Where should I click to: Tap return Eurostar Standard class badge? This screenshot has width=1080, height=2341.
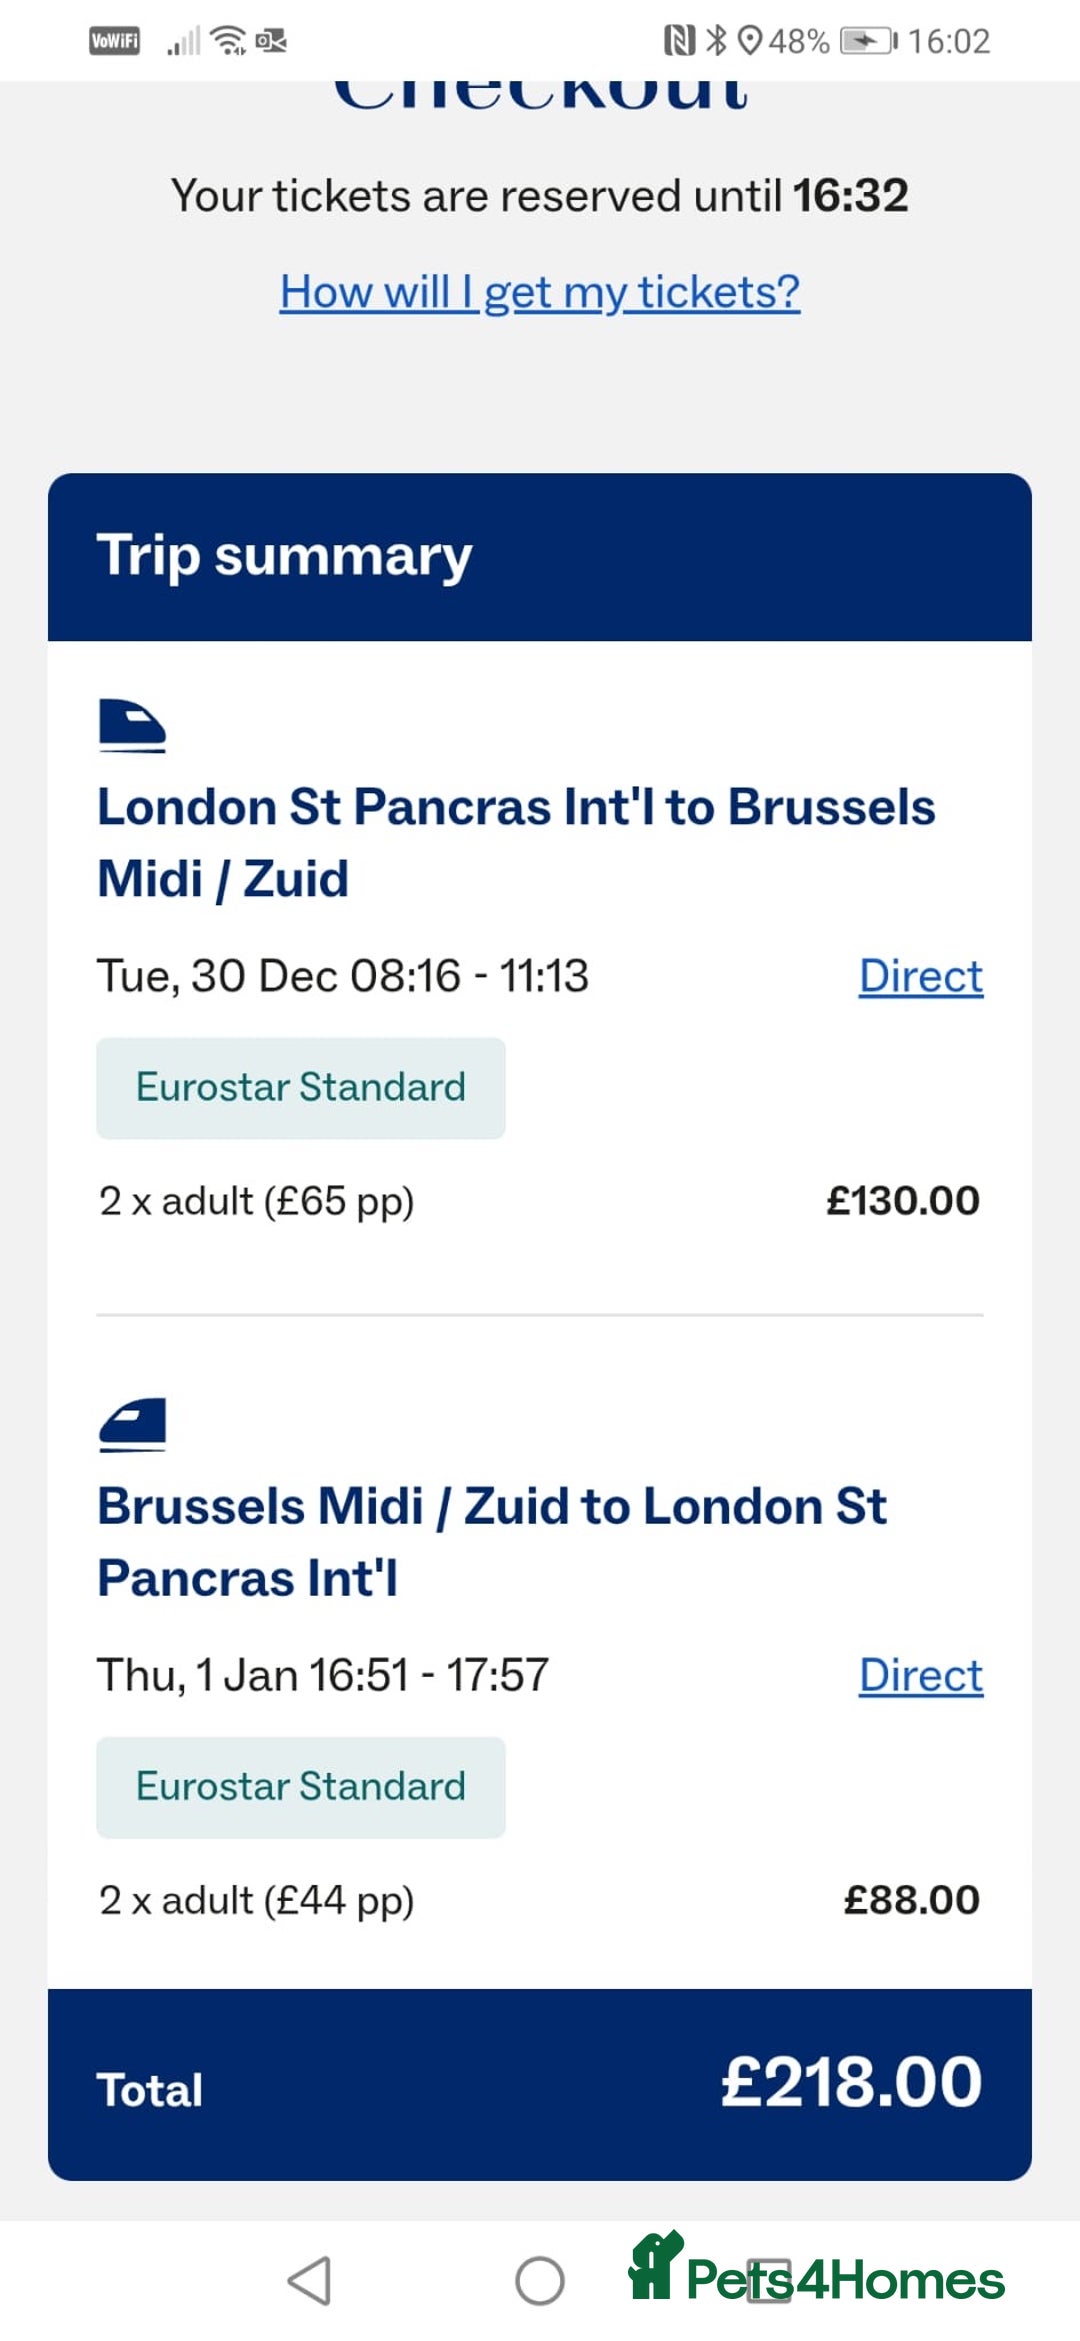pos(301,1787)
